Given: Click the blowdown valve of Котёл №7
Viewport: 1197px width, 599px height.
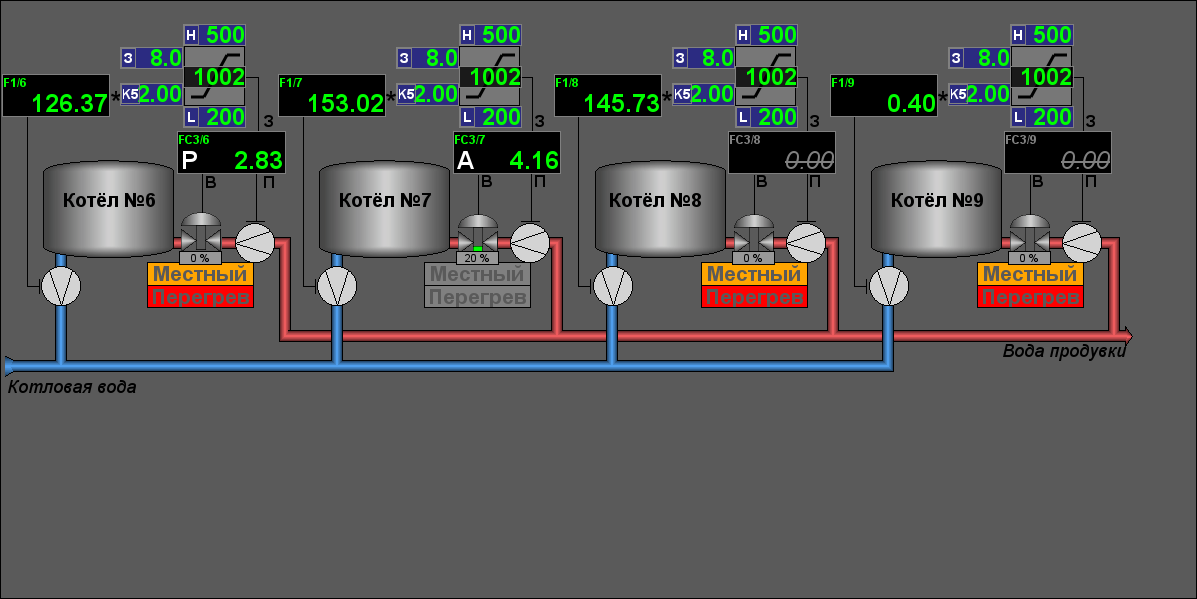Looking at the screenshot, I should click(x=477, y=236).
